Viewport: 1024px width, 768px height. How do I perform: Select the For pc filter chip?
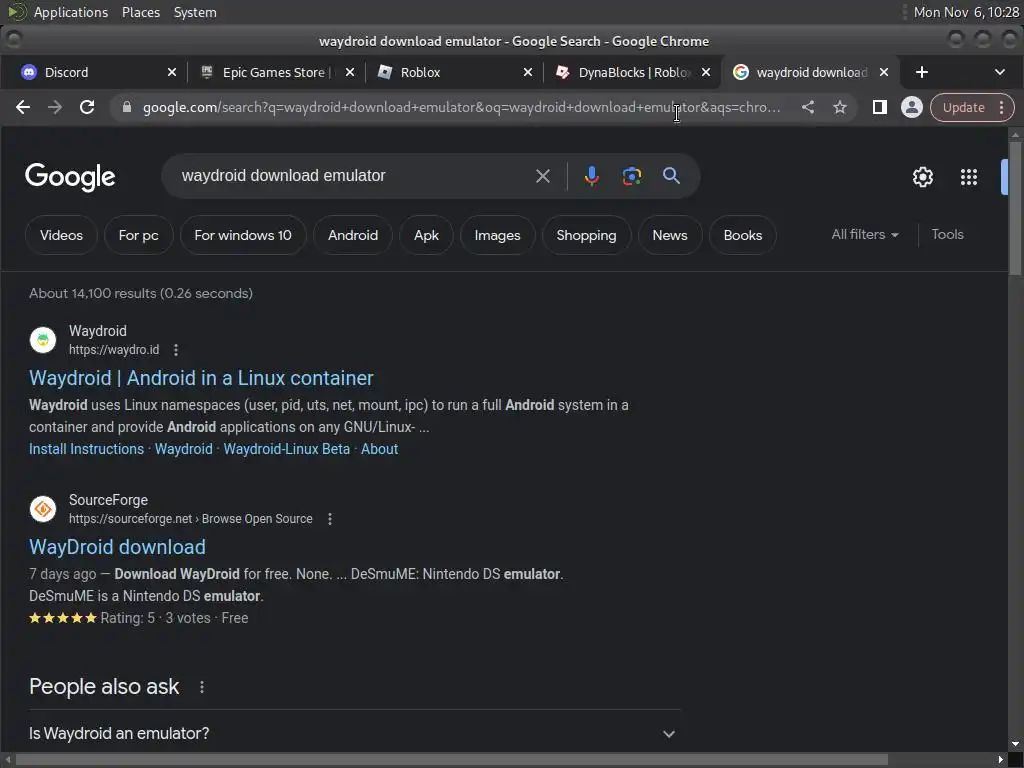(x=138, y=235)
